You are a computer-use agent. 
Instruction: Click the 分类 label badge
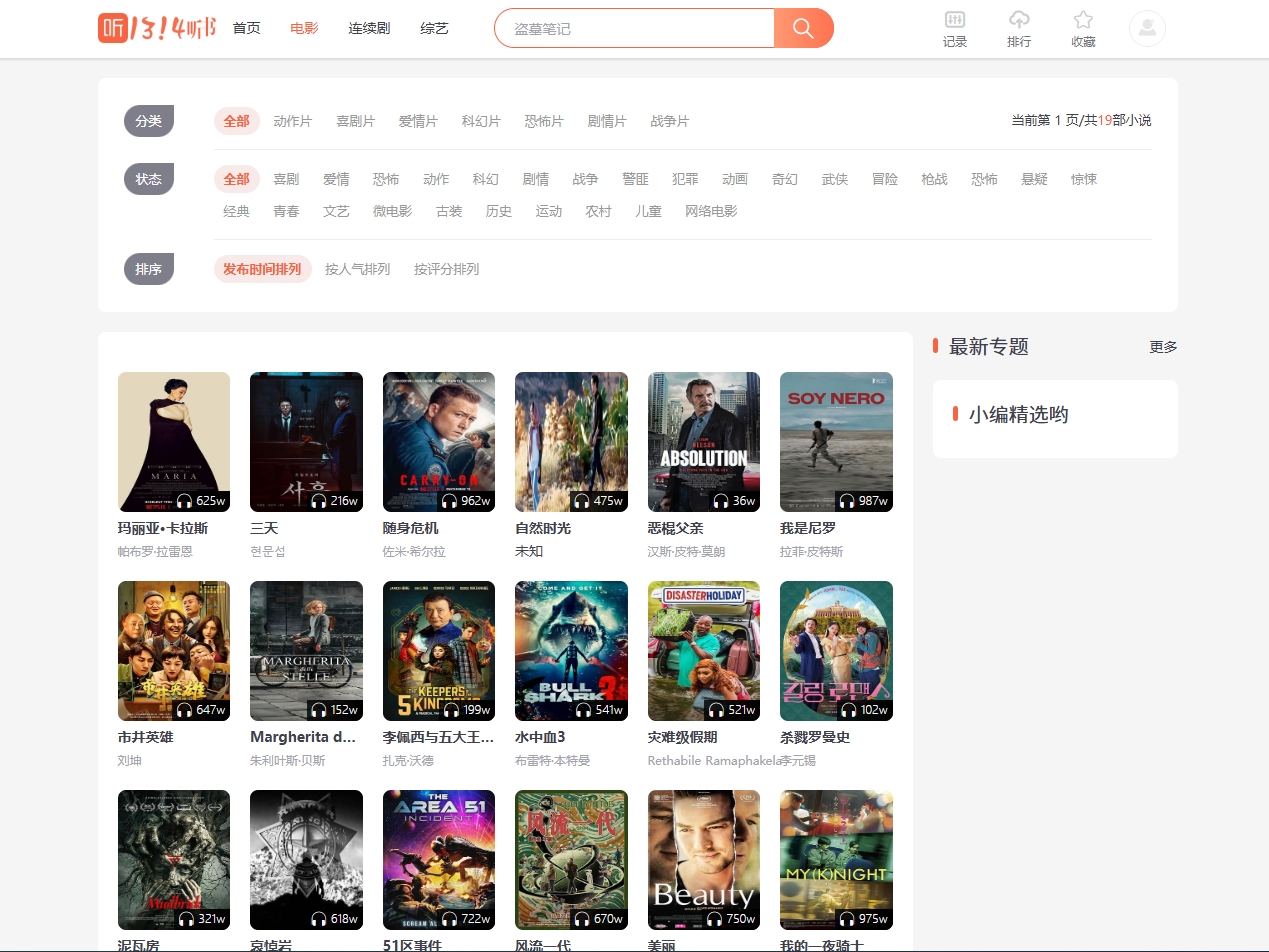click(149, 121)
